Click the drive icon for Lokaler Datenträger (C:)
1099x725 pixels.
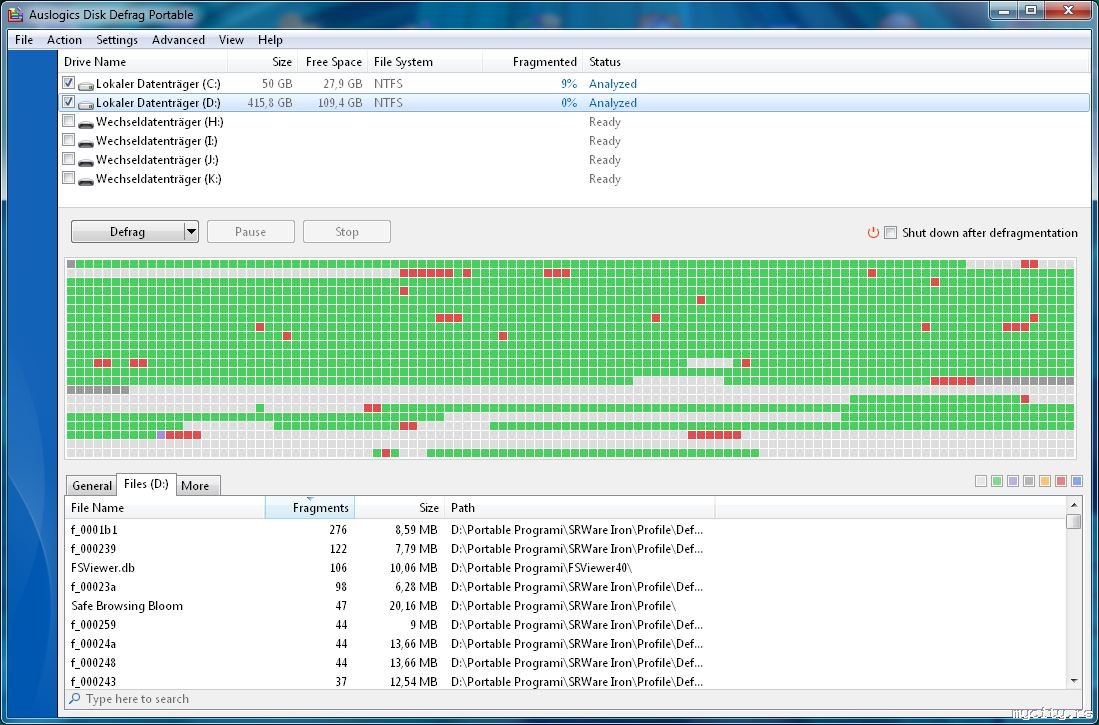pos(86,85)
